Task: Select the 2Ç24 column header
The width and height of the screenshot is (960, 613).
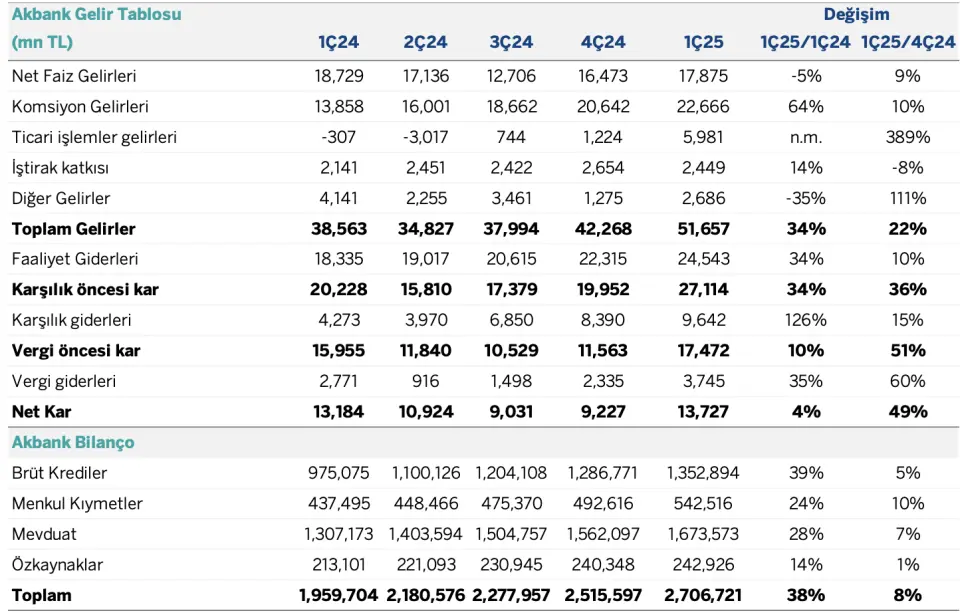Action: [x=425, y=42]
